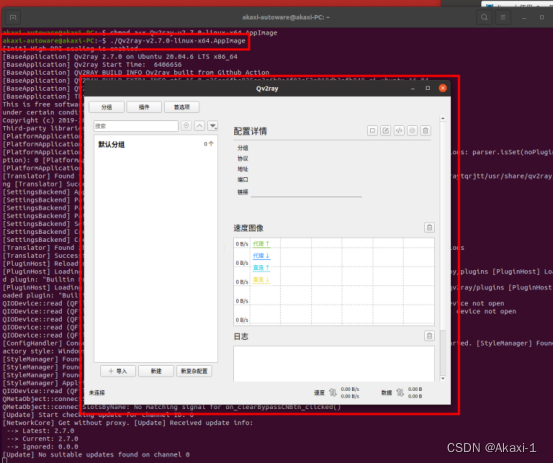This screenshot has width=553, height=463.
Task: Close the Qv2ray window with orange X
Action: 443,88
